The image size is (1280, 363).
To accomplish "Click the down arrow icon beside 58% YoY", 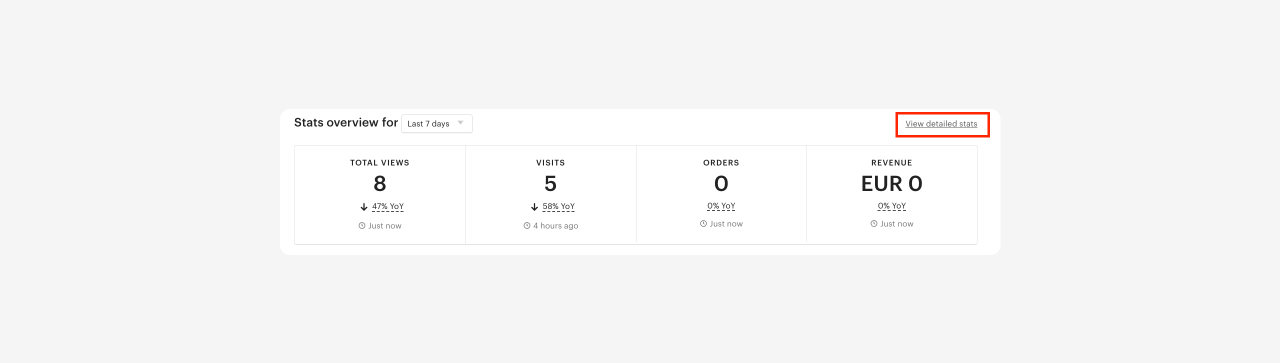I will click(535, 207).
